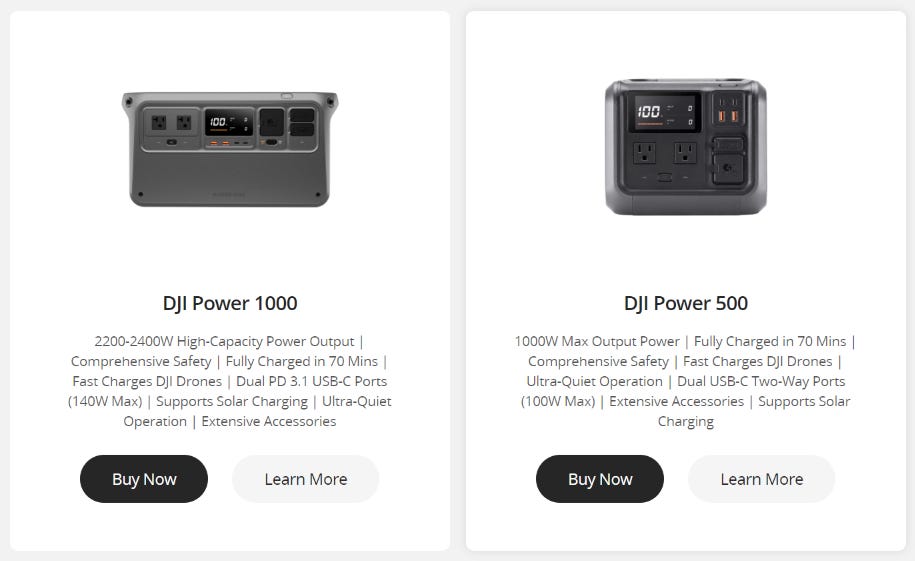Click the left AC outlet on Power 500 image

pyautogui.click(x=644, y=154)
